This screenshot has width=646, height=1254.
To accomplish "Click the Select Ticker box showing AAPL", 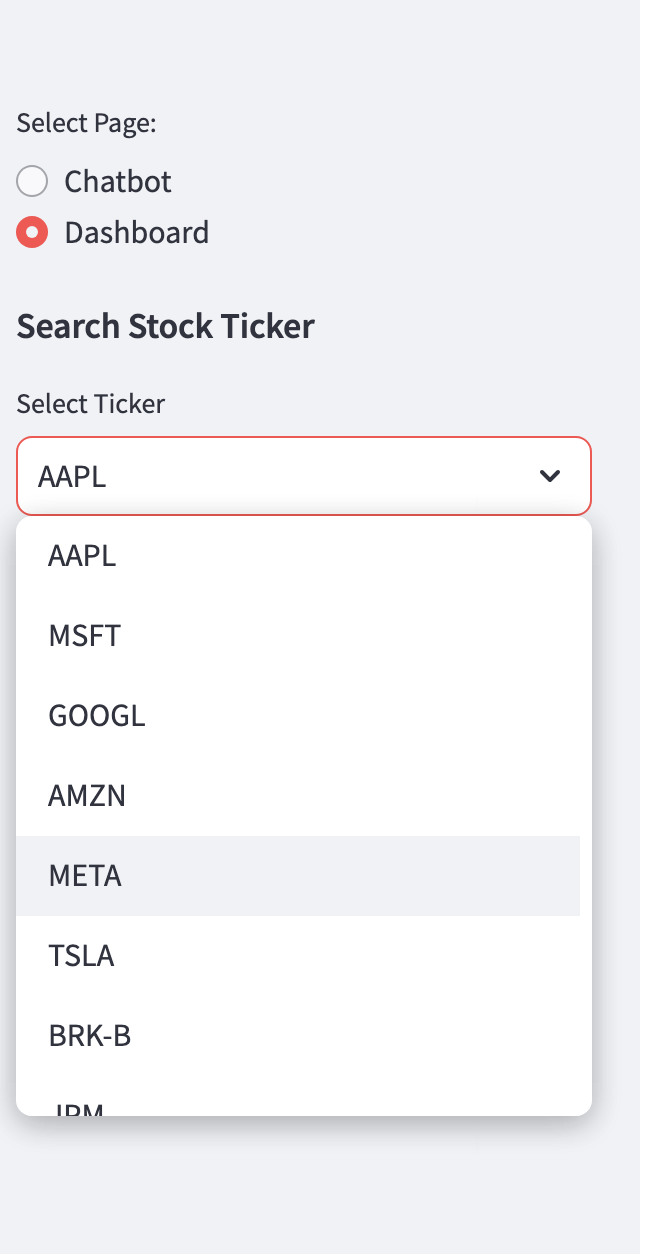I will (x=280, y=476).
